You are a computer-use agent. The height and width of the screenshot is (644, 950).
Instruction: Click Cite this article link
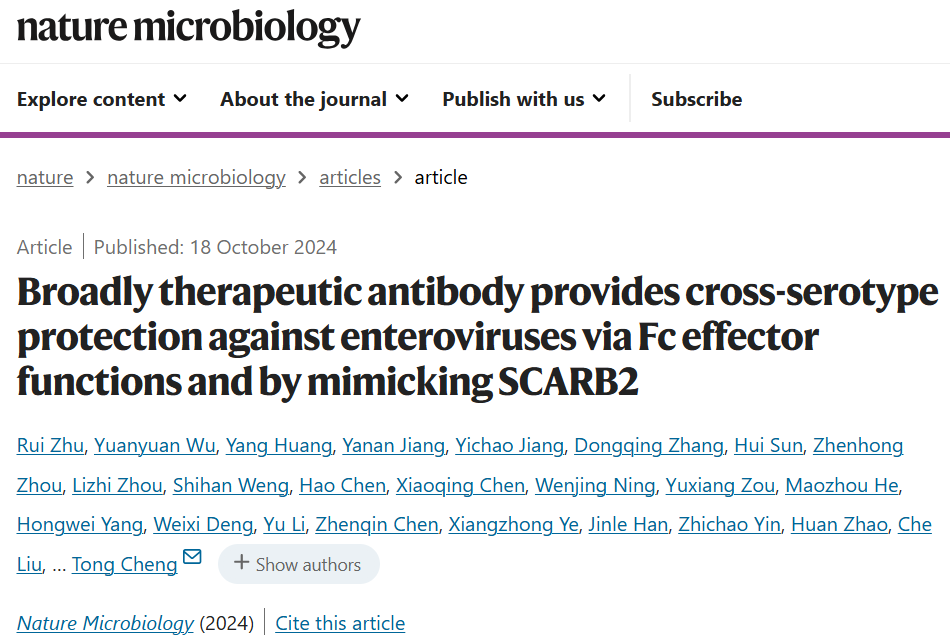[x=340, y=623]
